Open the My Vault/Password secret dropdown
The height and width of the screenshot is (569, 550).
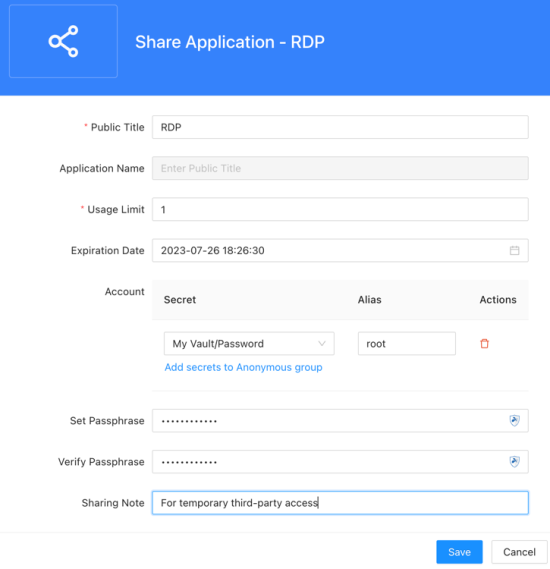249,343
